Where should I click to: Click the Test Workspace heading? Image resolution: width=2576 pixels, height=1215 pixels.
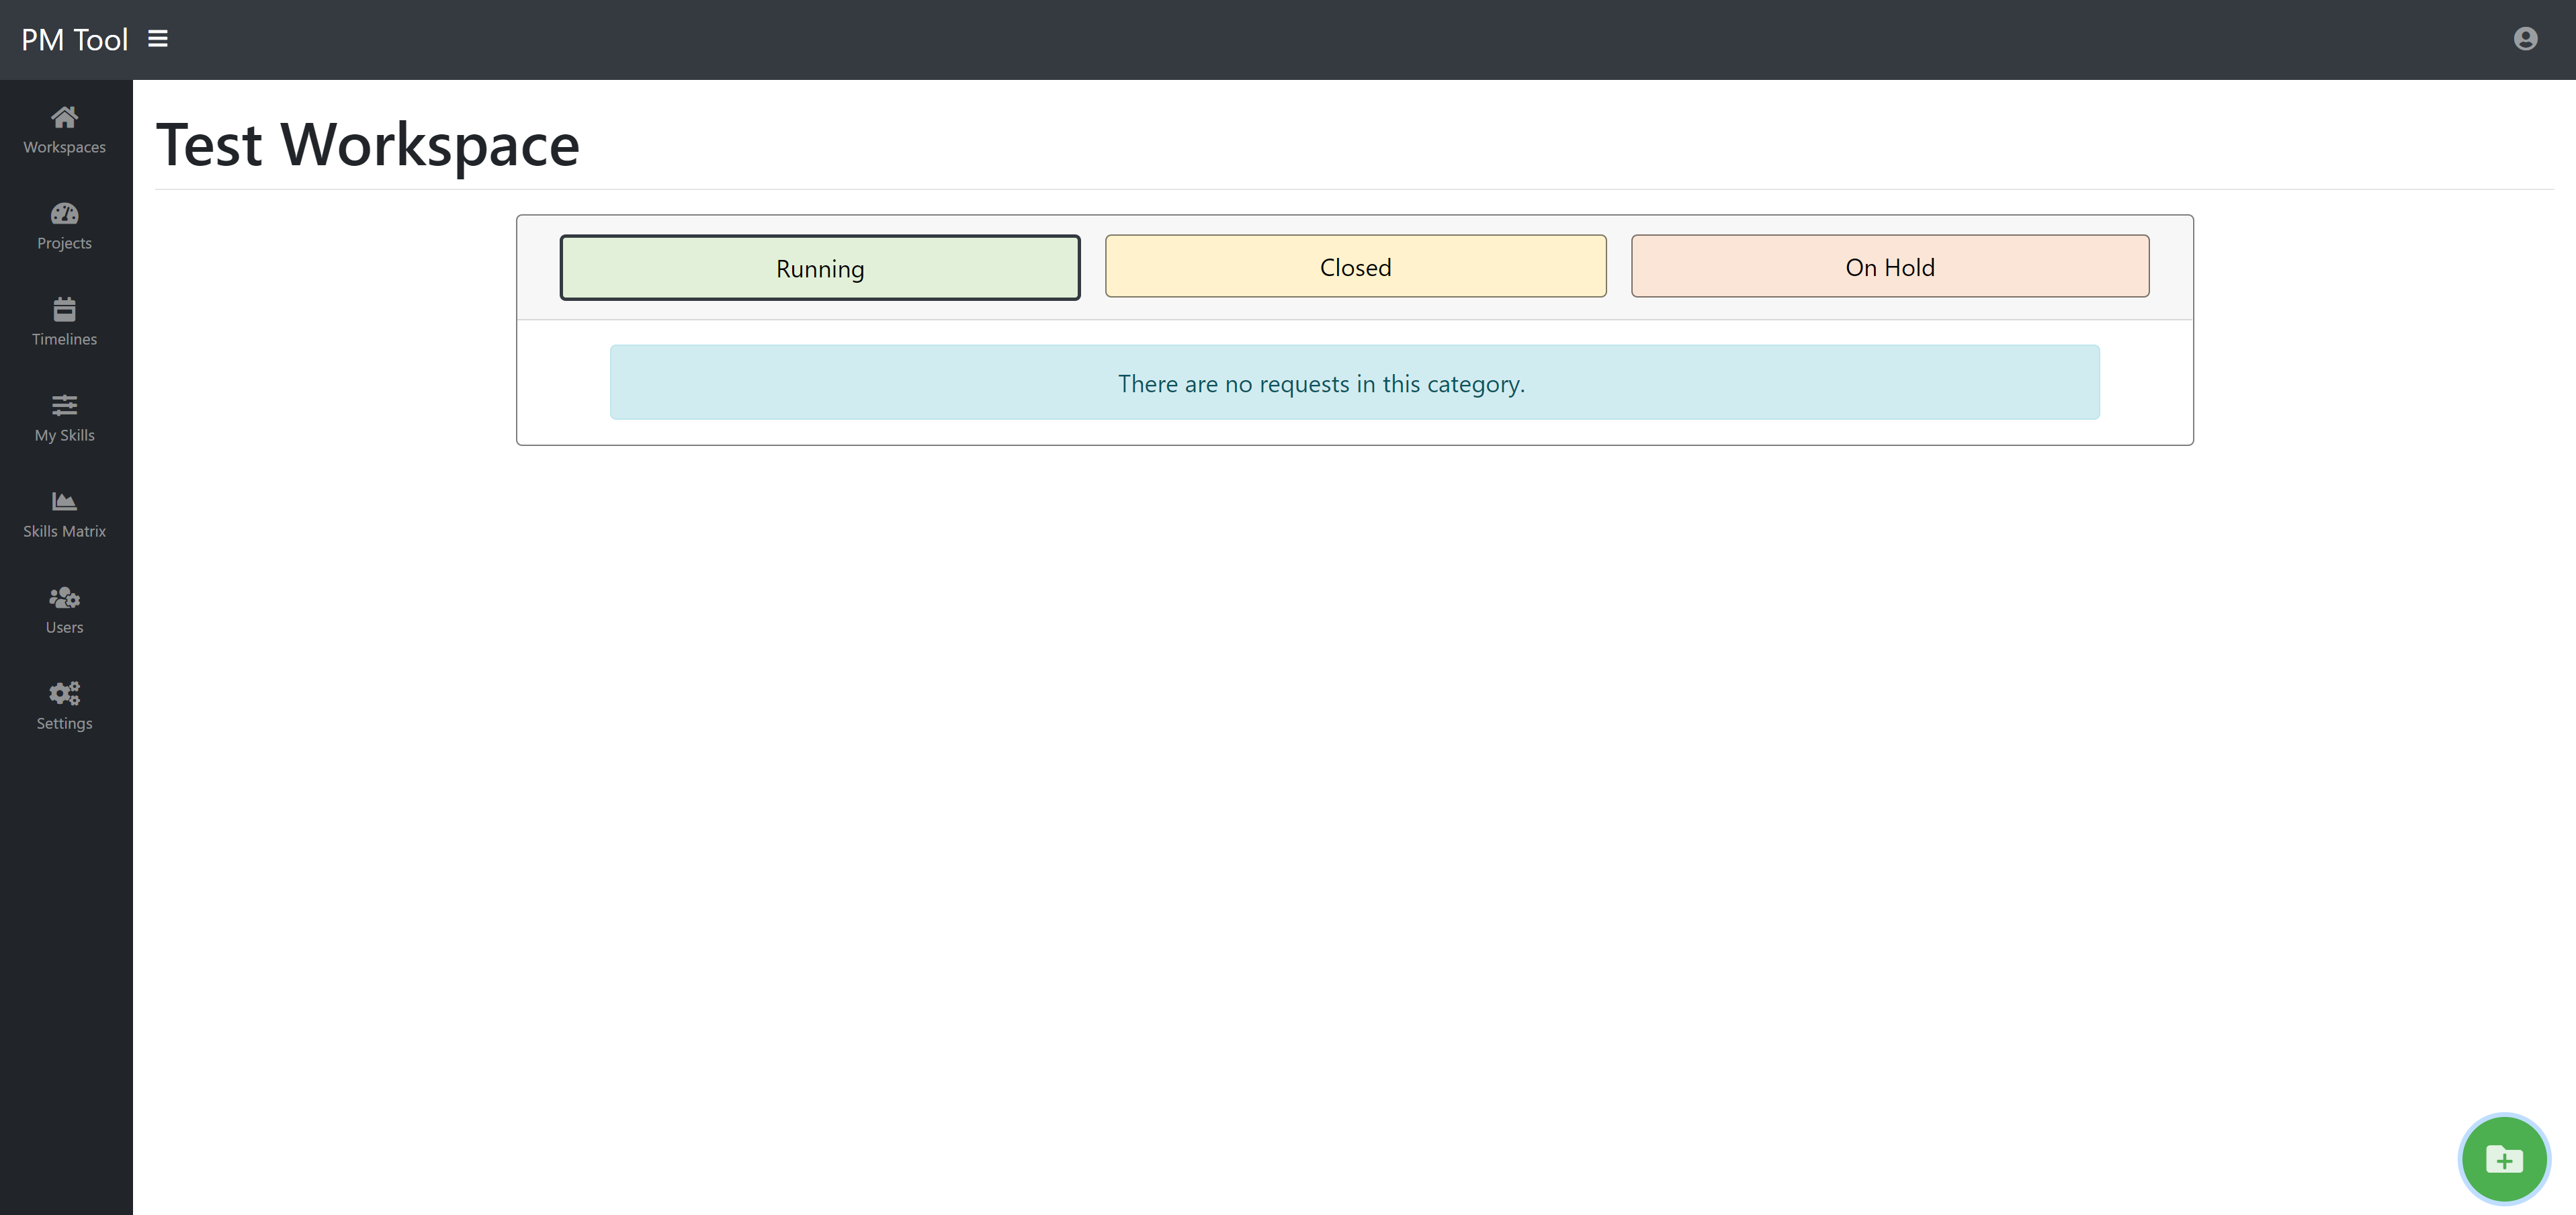tap(368, 145)
